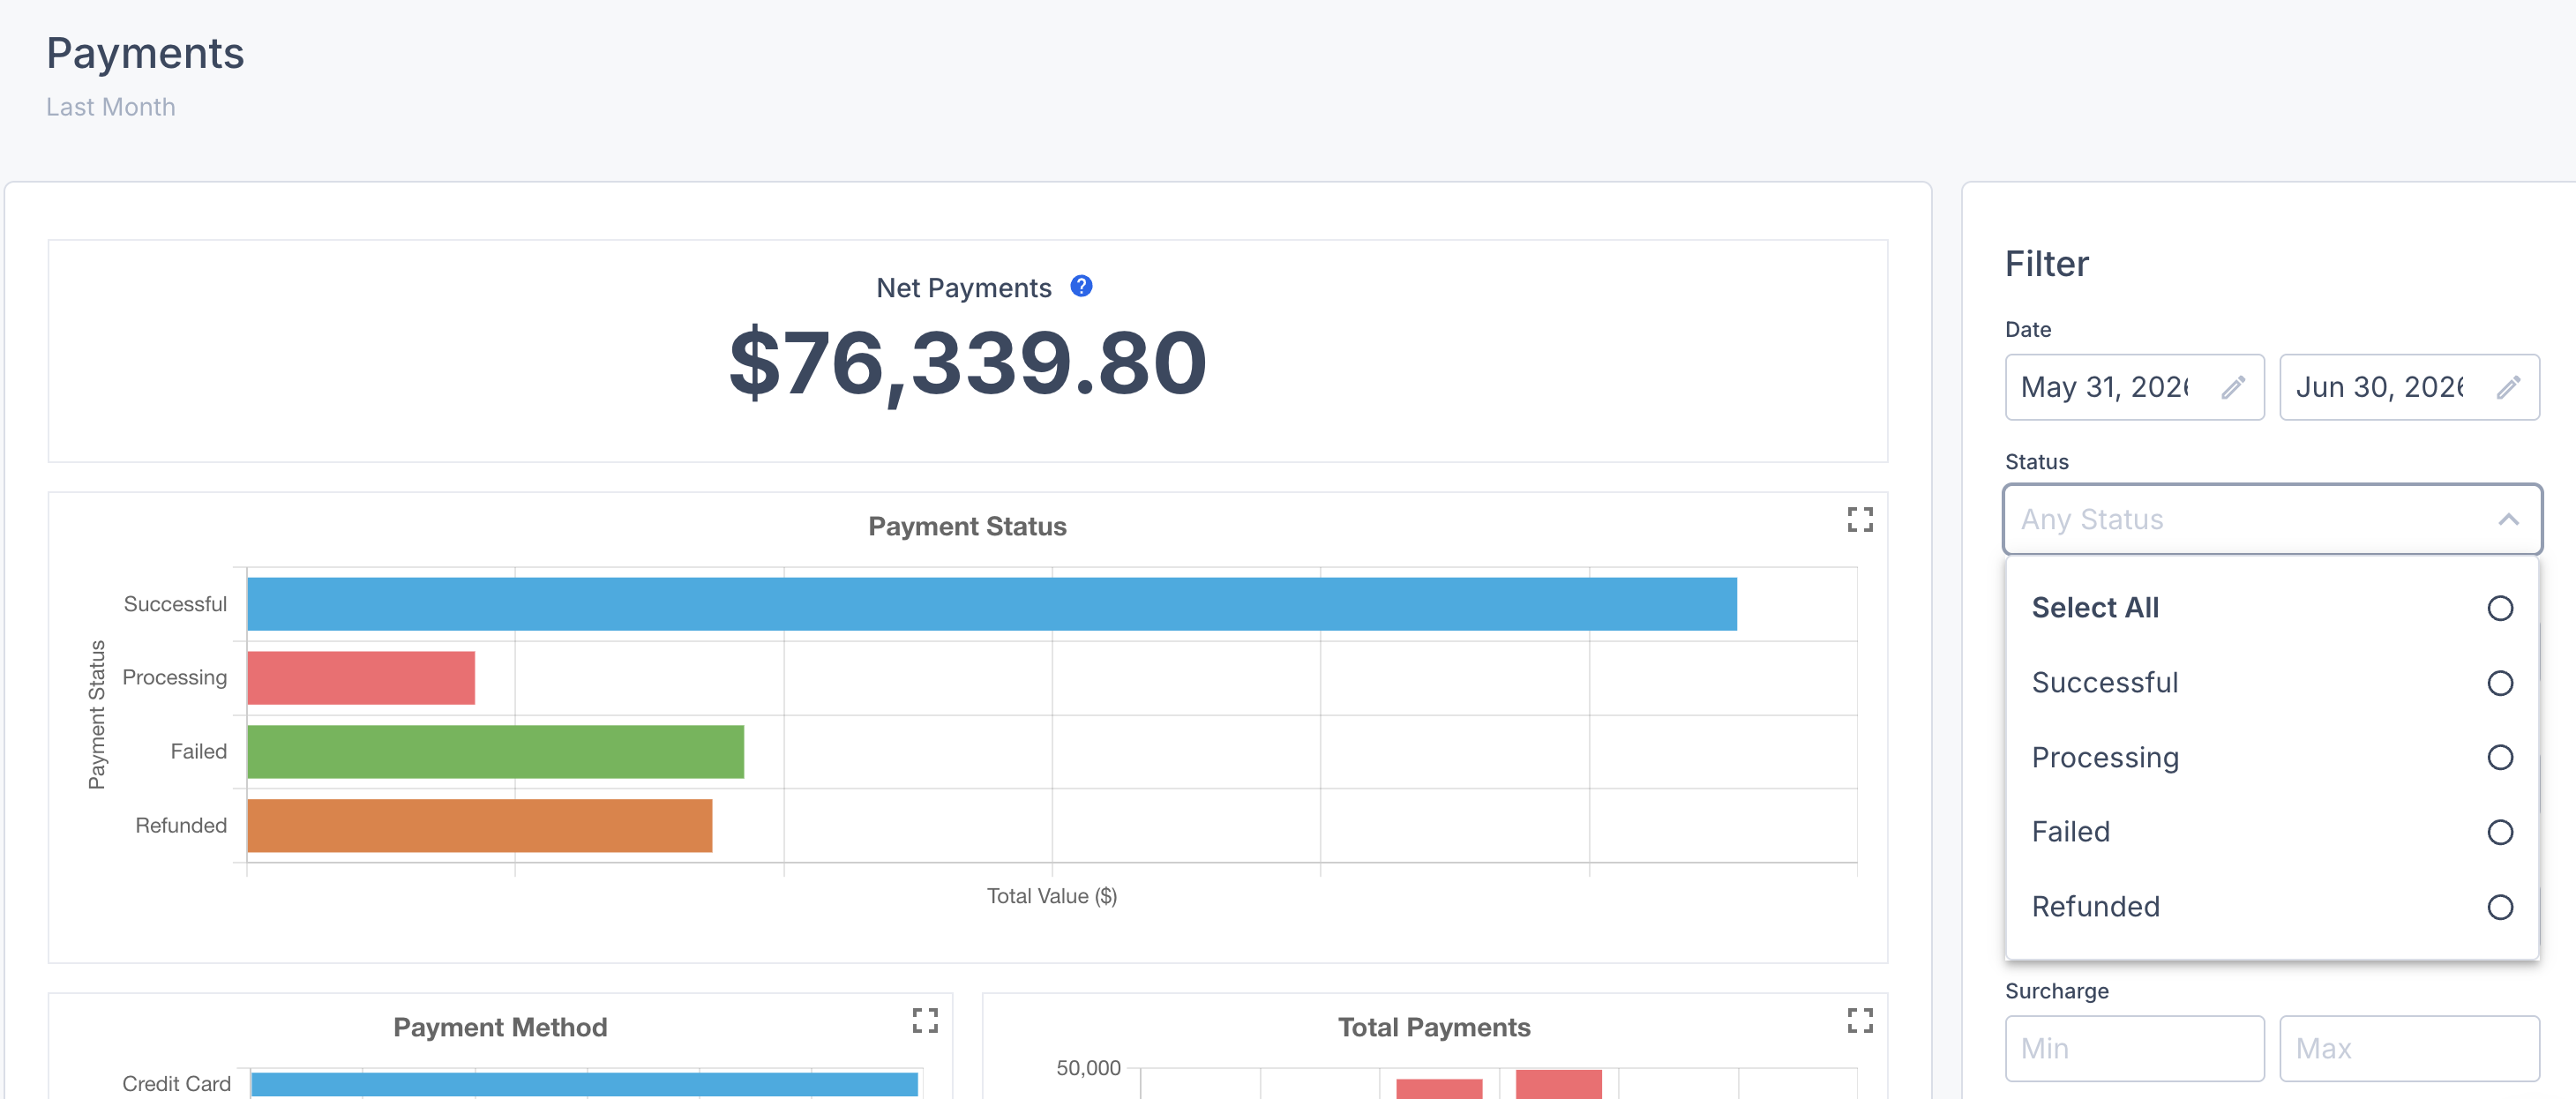Click the Filter panel heading
This screenshot has width=2576, height=1099.
click(2047, 264)
